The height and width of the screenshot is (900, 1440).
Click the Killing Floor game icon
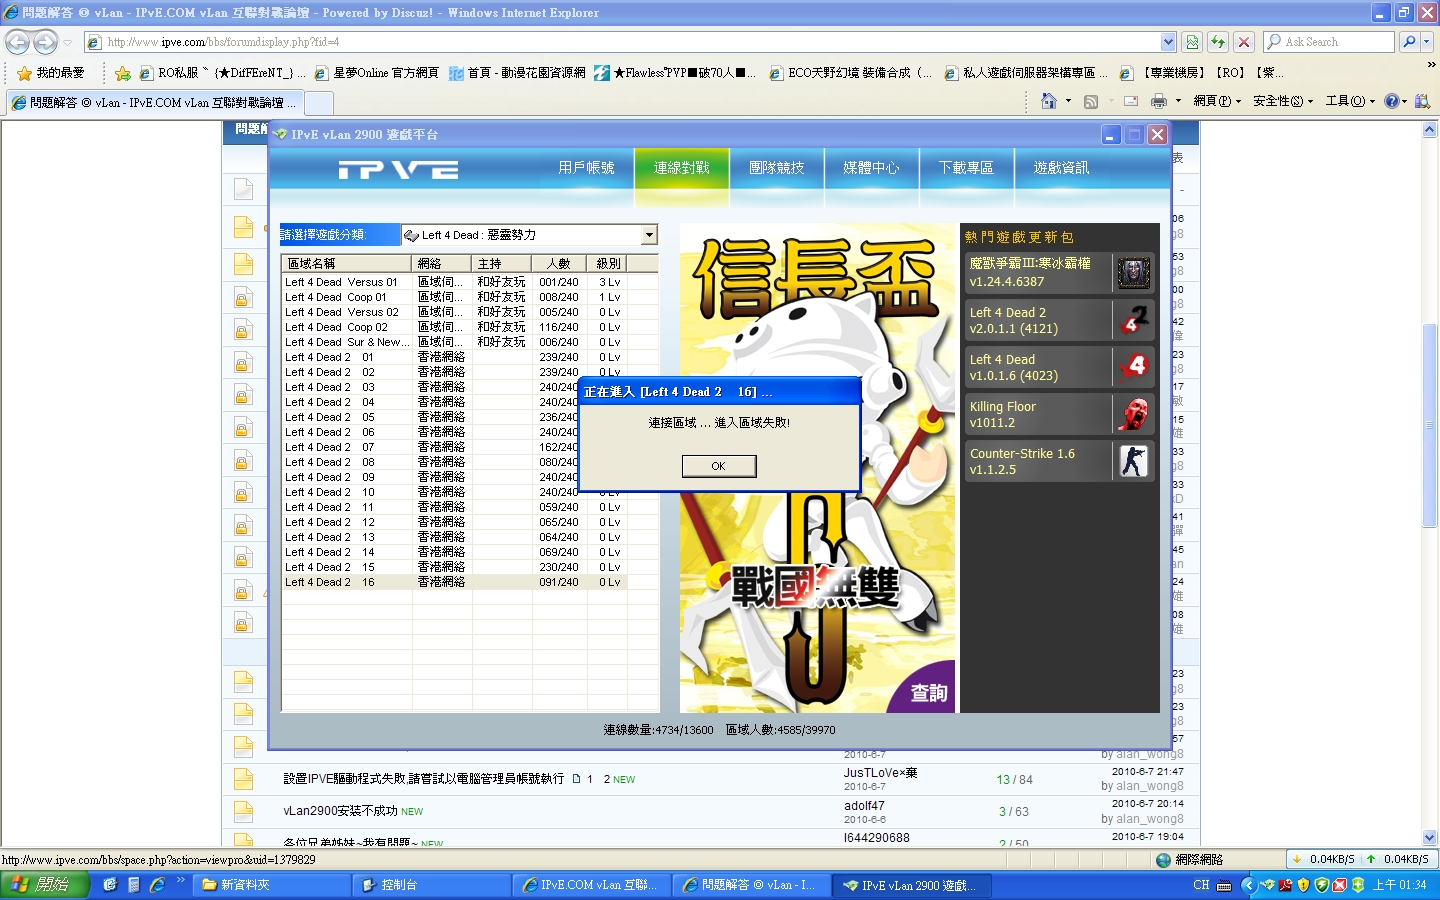coord(1133,414)
